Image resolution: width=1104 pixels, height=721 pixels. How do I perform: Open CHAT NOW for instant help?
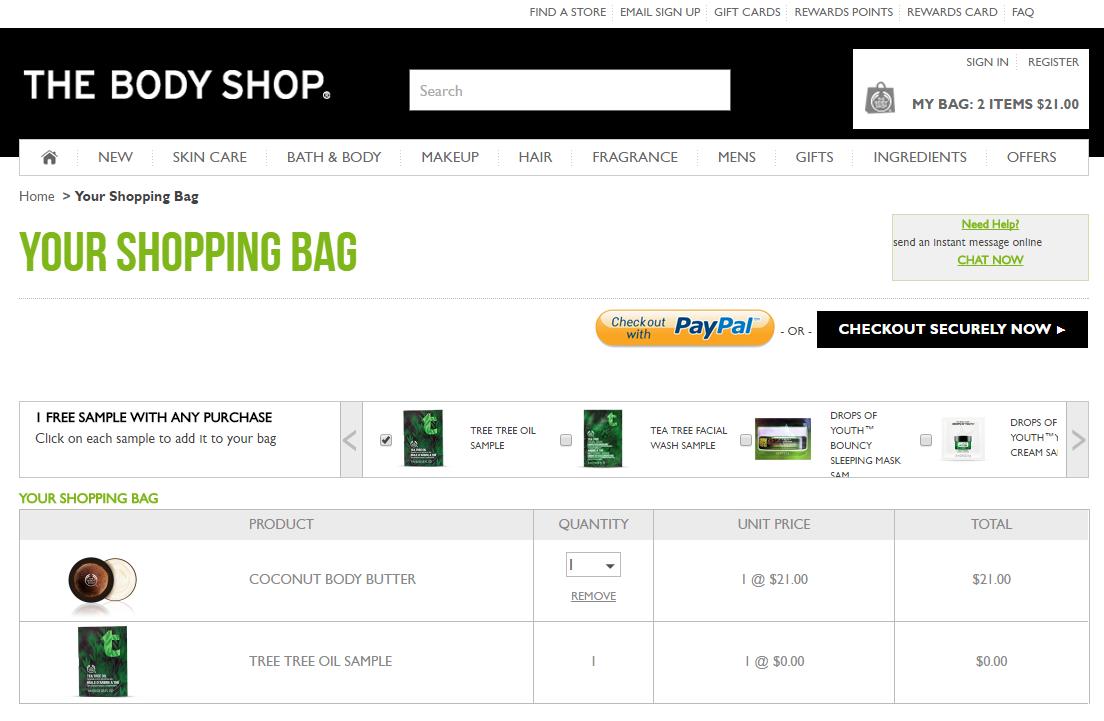[x=989, y=259]
